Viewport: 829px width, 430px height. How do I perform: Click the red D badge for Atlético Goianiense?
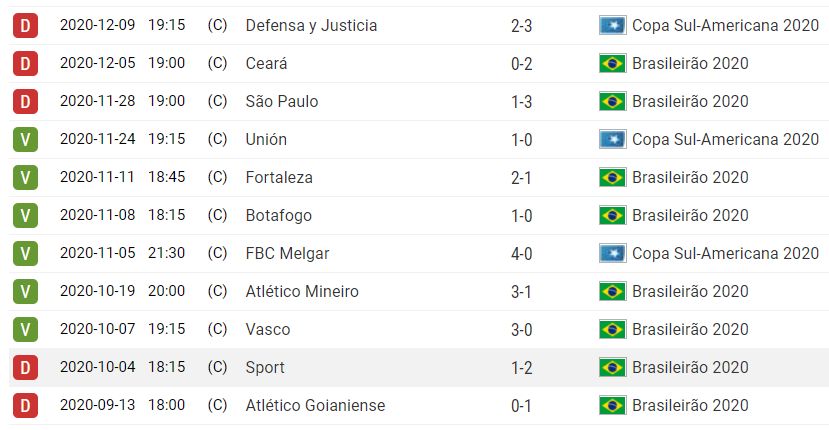25,405
